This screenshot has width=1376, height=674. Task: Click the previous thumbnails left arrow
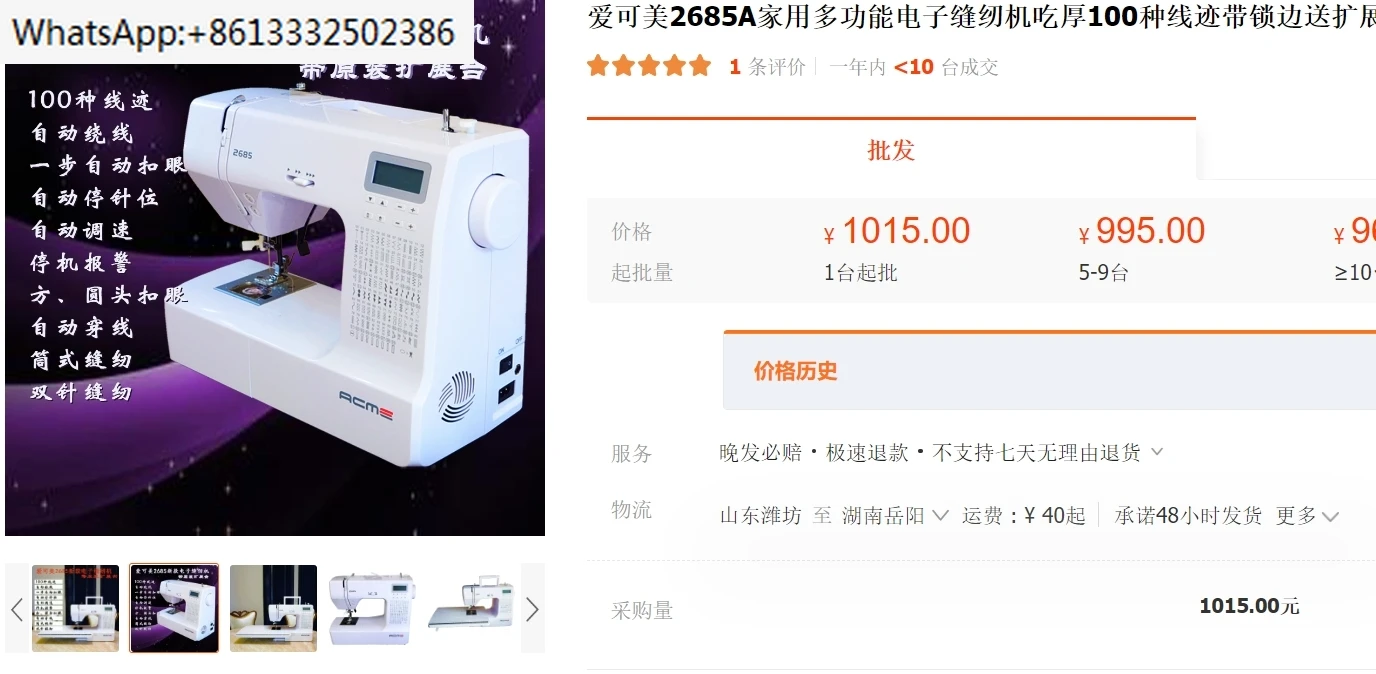[x=17, y=608]
